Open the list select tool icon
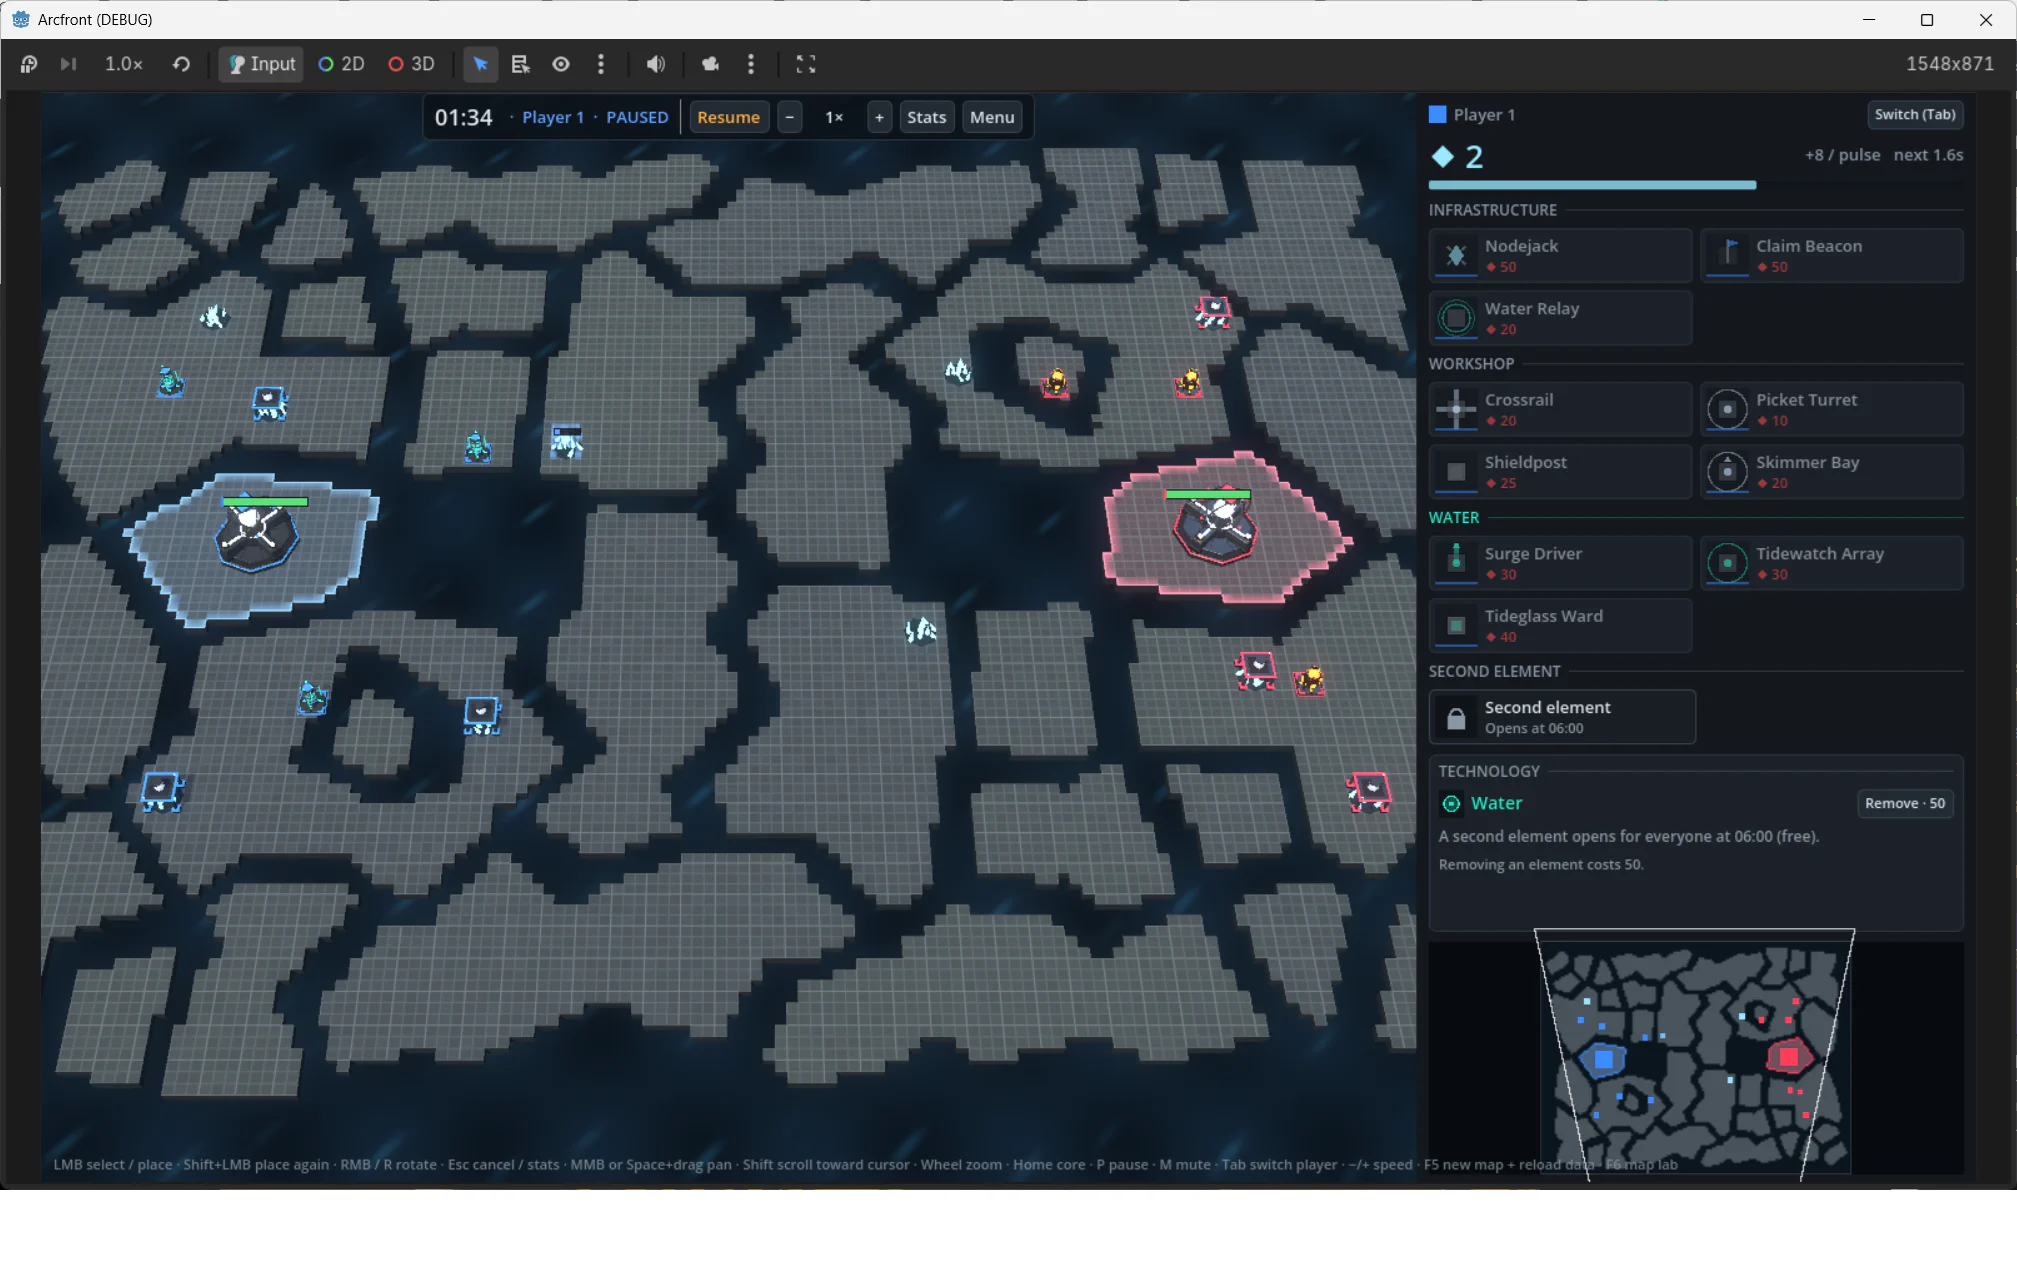Viewport: 2017px width, 1267px height. 520,64
